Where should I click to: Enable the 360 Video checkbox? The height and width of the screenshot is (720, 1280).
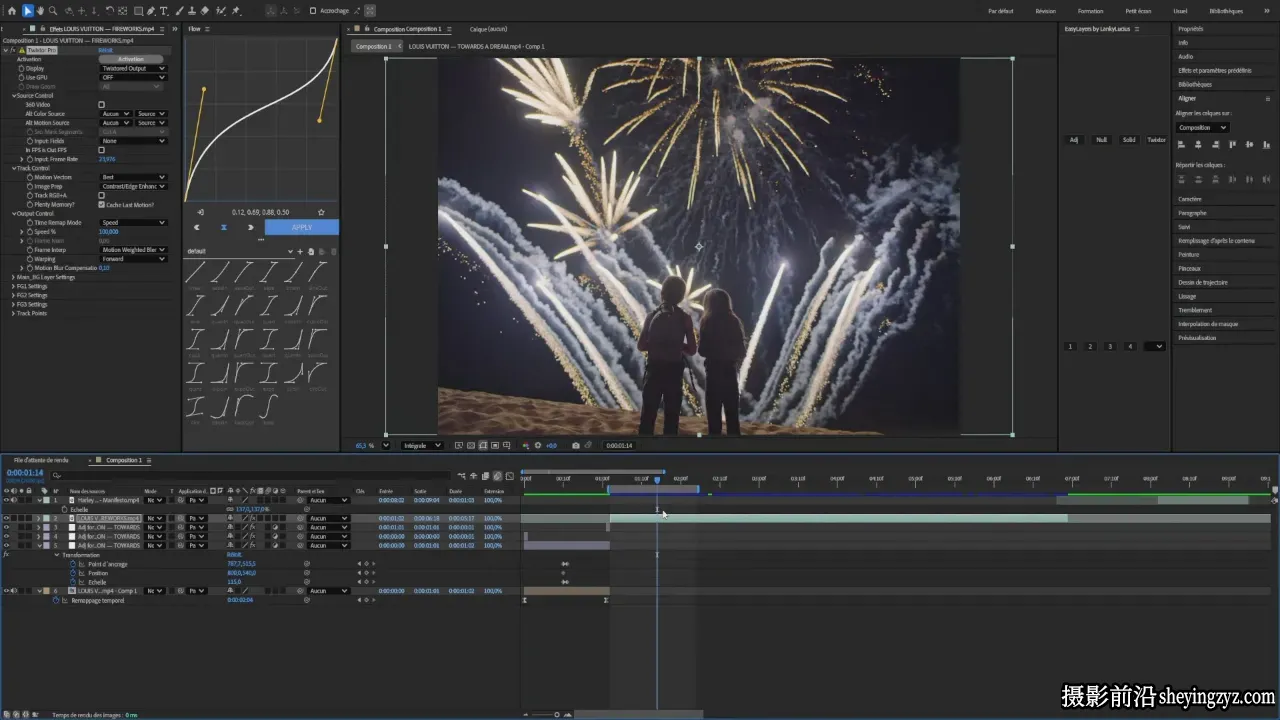(x=101, y=105)
